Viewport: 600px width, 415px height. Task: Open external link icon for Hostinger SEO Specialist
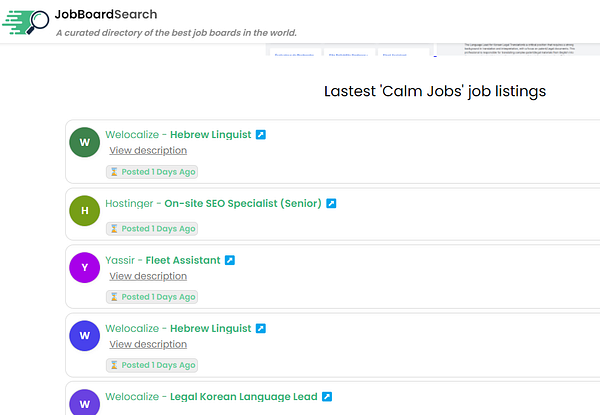pyautogui.click(x=331, y=203)
